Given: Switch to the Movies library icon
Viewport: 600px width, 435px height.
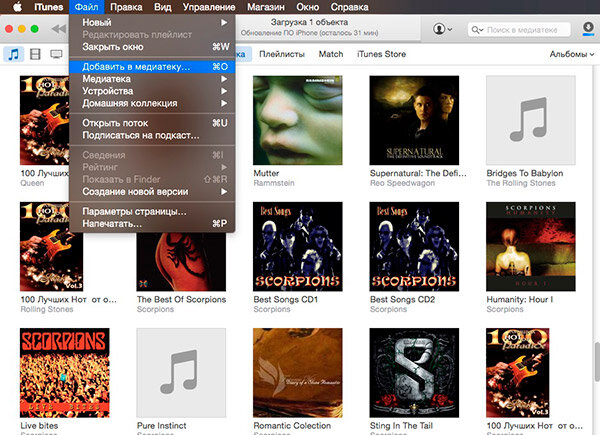Looking at the screenshot, I should coord(35,54).
